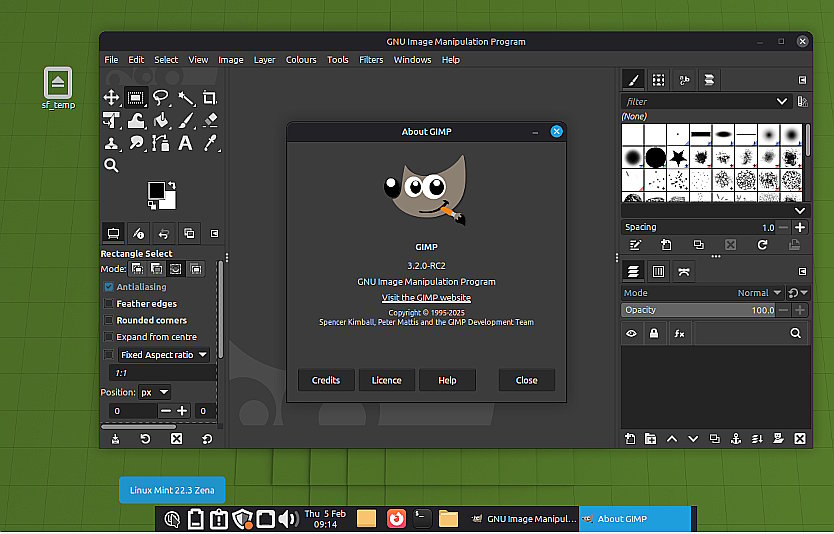This screenshot has height=534, width=834.
Task: Swap foreground and background colours
Action: coord(171,185)
